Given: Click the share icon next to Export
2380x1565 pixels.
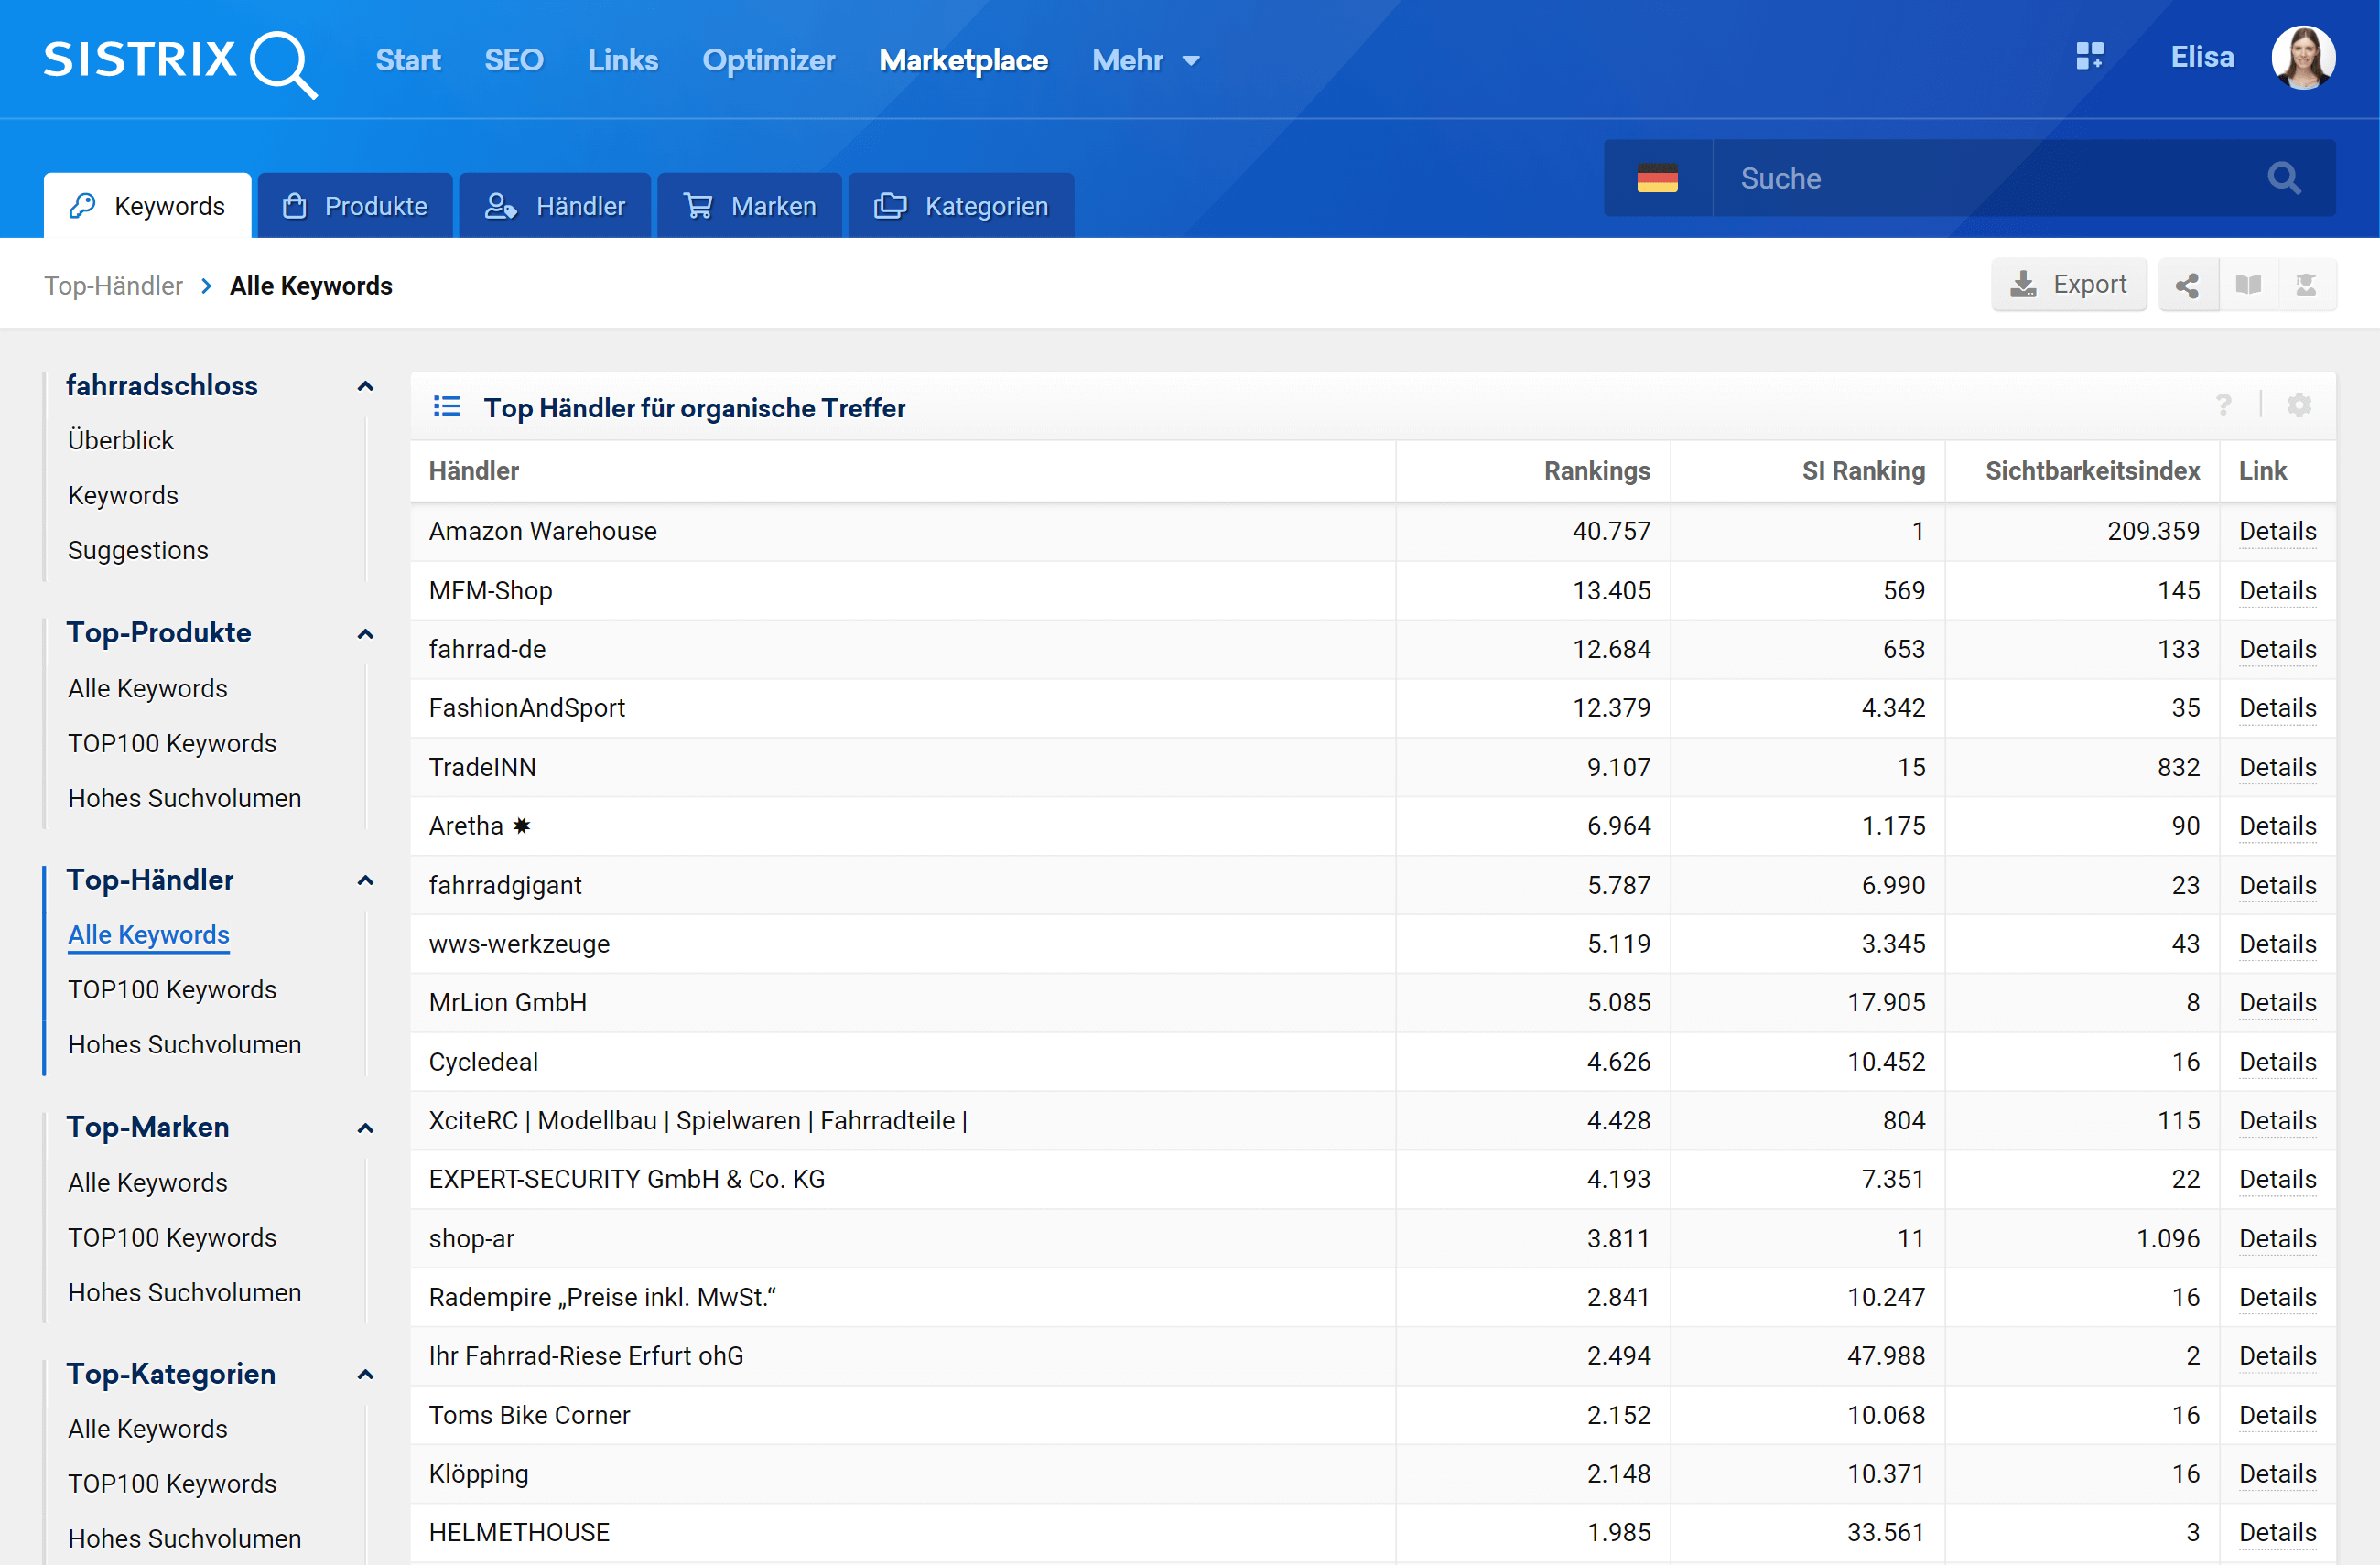Looking at the screenshot, I should tap(2187, 286).
